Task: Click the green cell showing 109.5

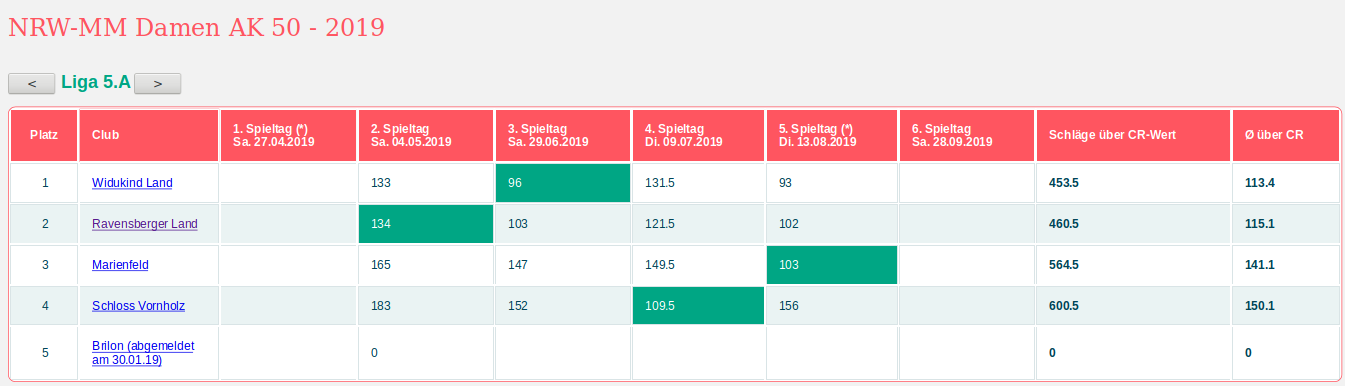Action: click(699, 306)
